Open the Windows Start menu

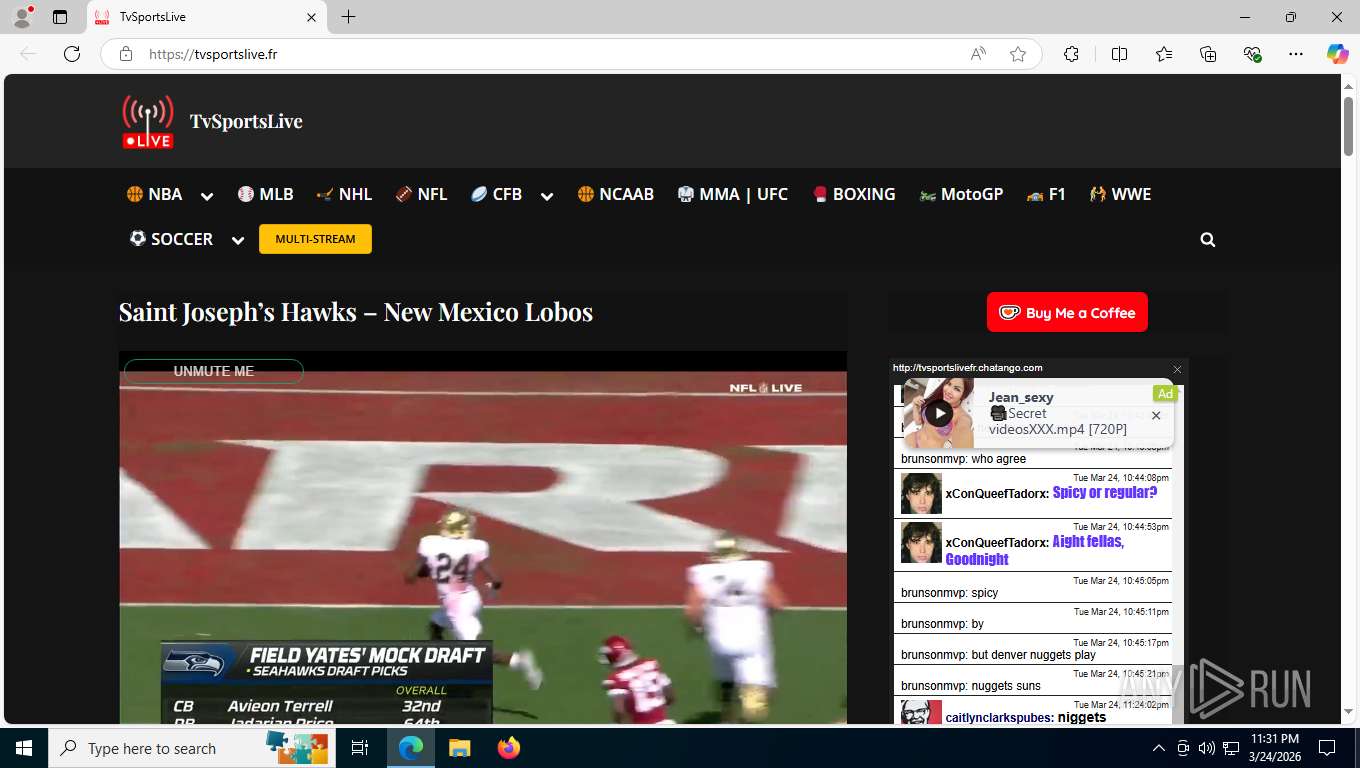pos(24,748)
